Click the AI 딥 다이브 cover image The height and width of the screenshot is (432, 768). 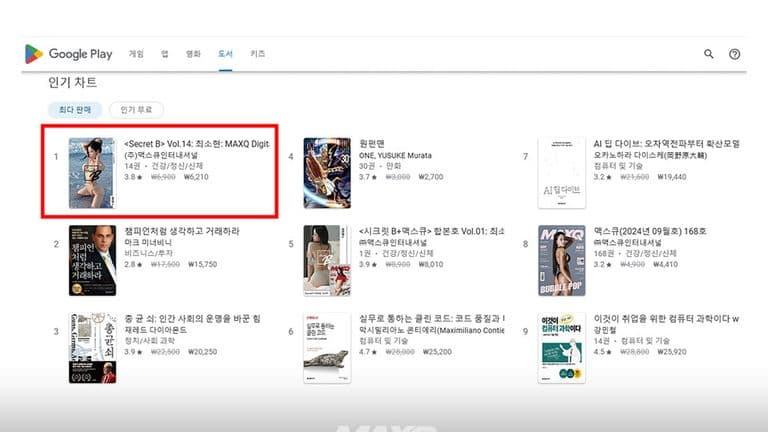click(561, 173)
